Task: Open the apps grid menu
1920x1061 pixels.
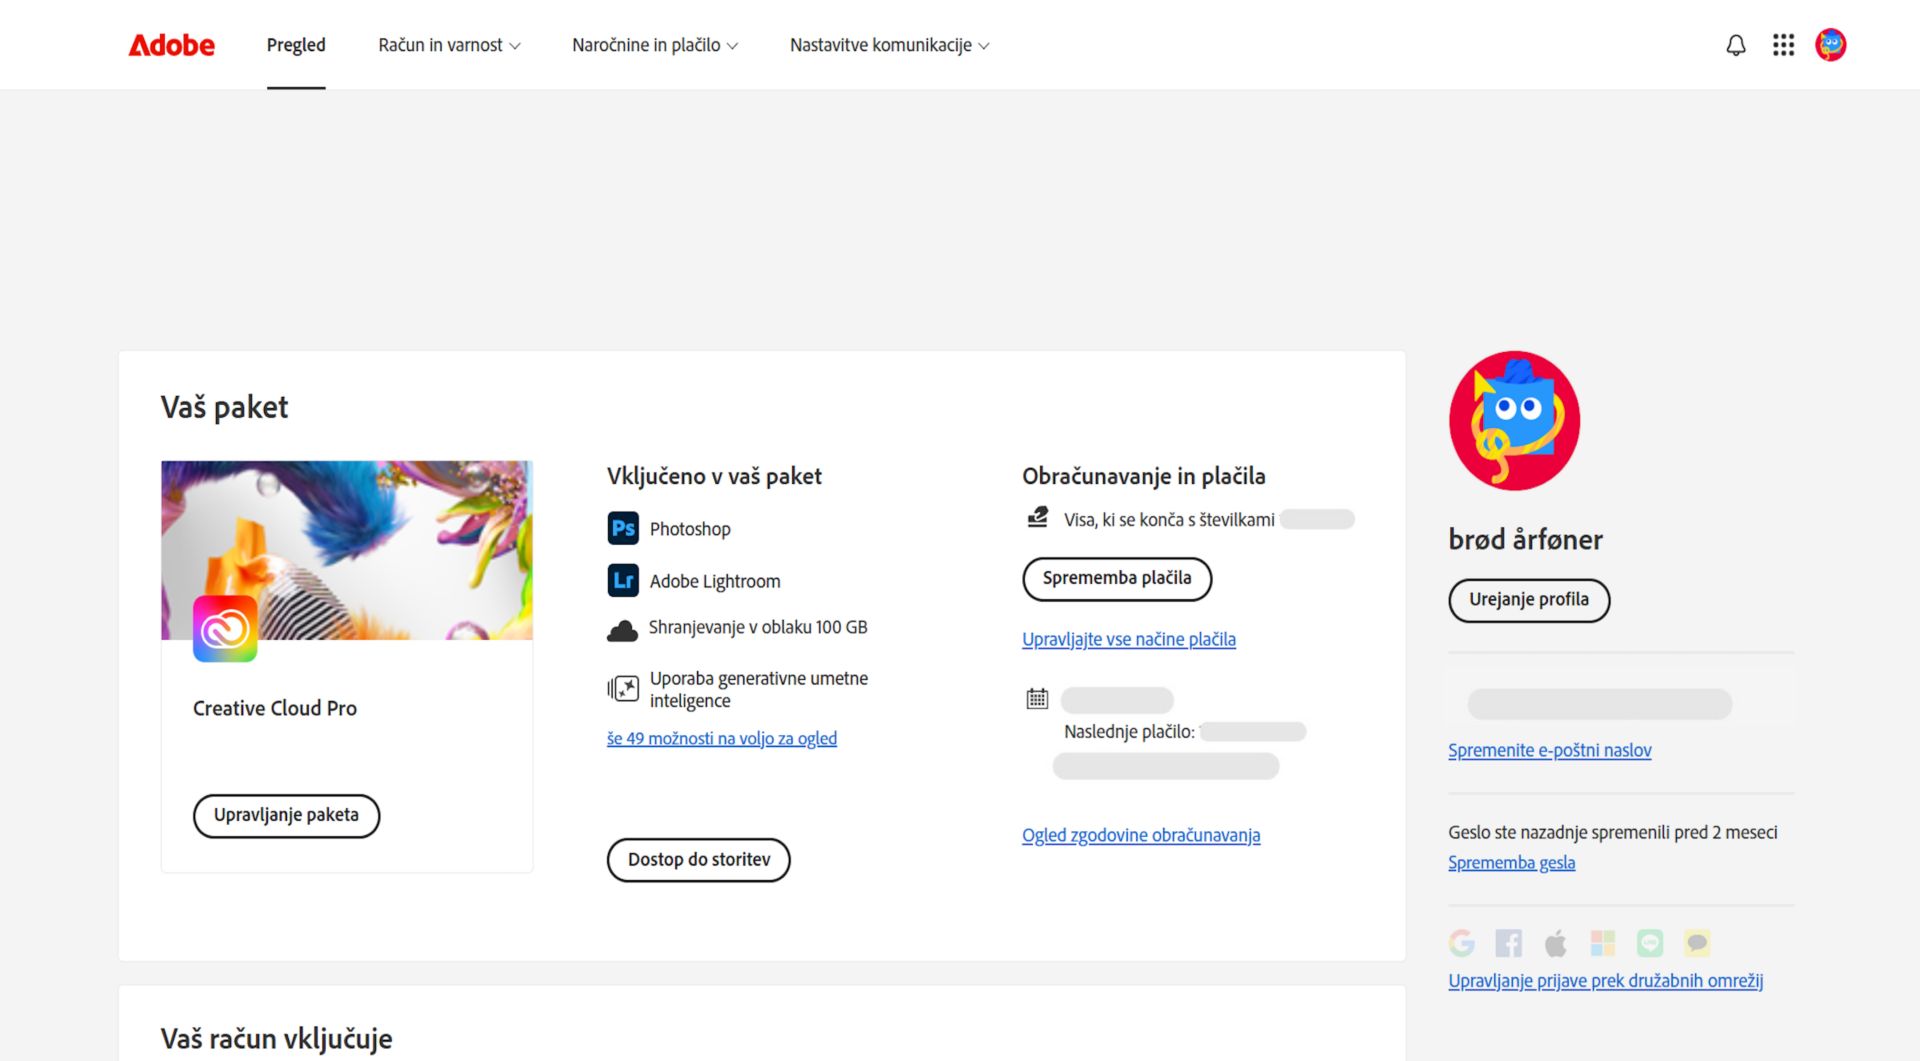Action: [1783, 45]
